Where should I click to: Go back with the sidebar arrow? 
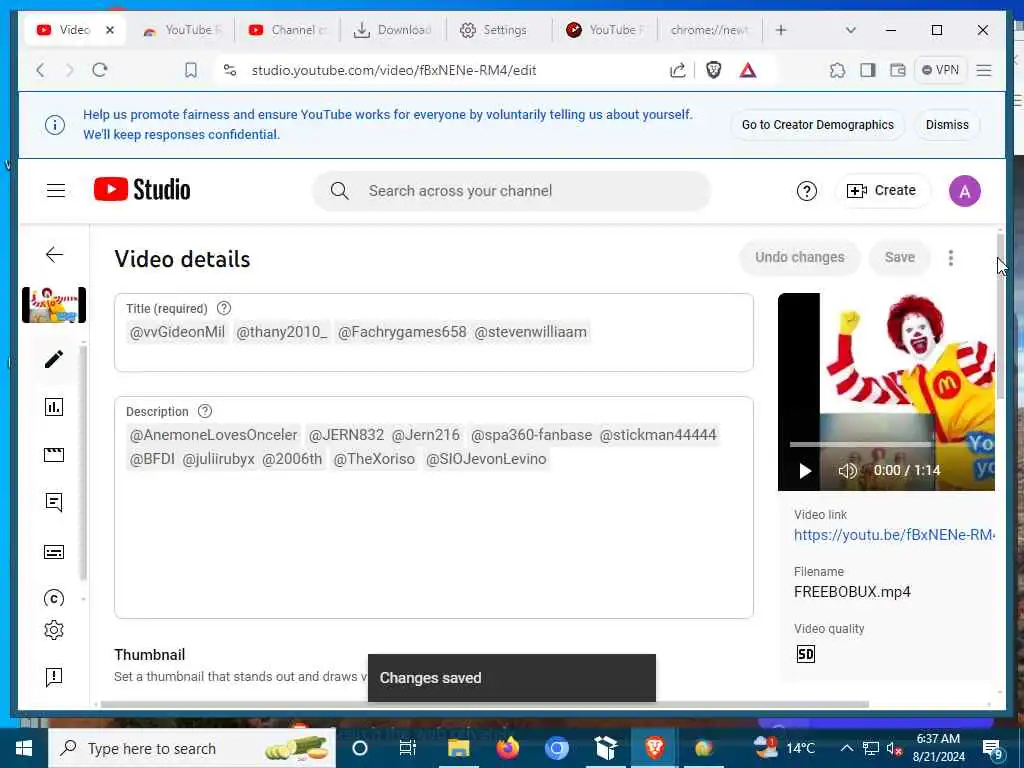click(x=54, y=255)
